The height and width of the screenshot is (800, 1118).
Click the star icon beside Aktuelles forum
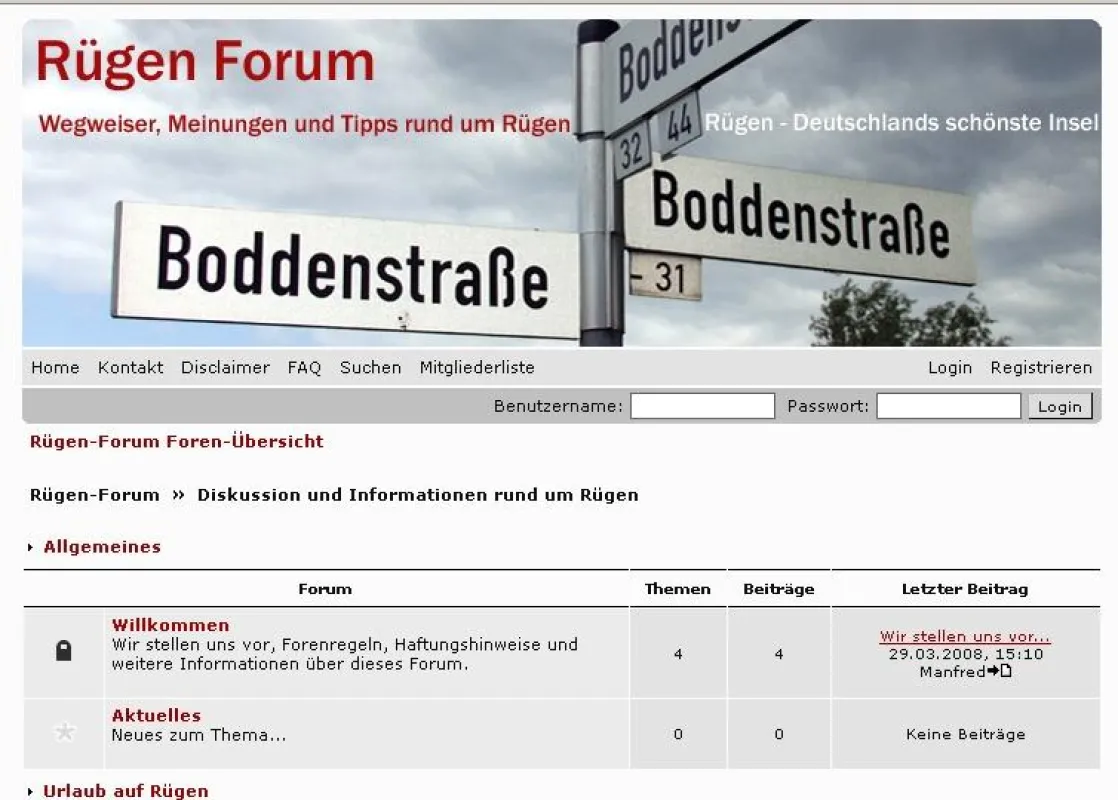(64, 732)
